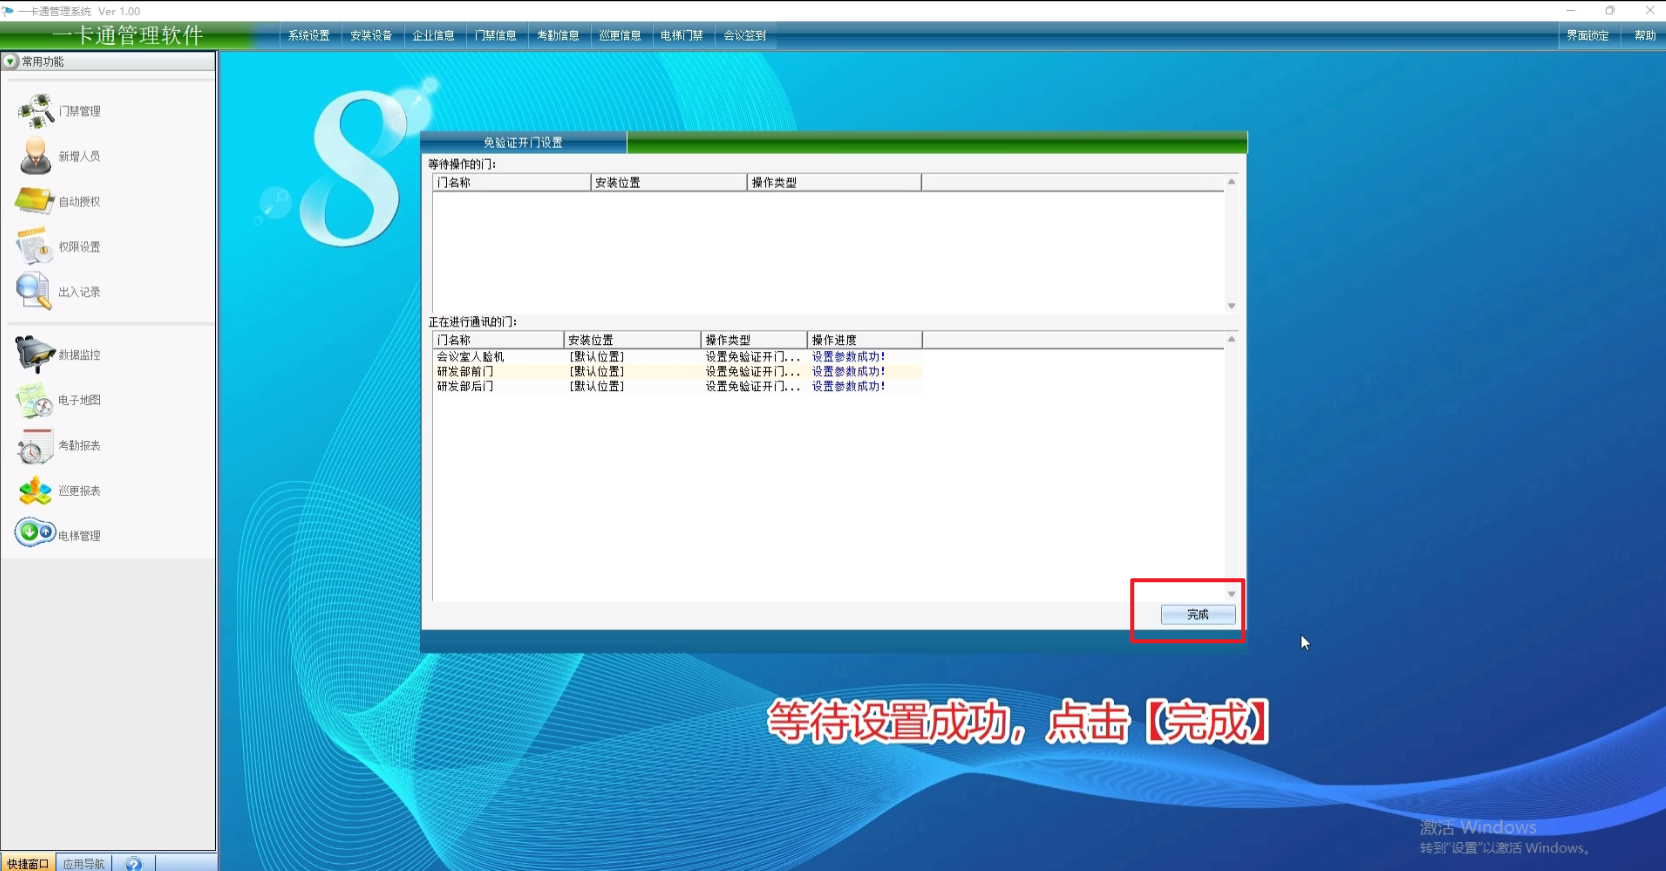Viewport: 1666px width, 871px height.
Task: Open the 电子地图 electronic map icon
Action: (35, 400)
